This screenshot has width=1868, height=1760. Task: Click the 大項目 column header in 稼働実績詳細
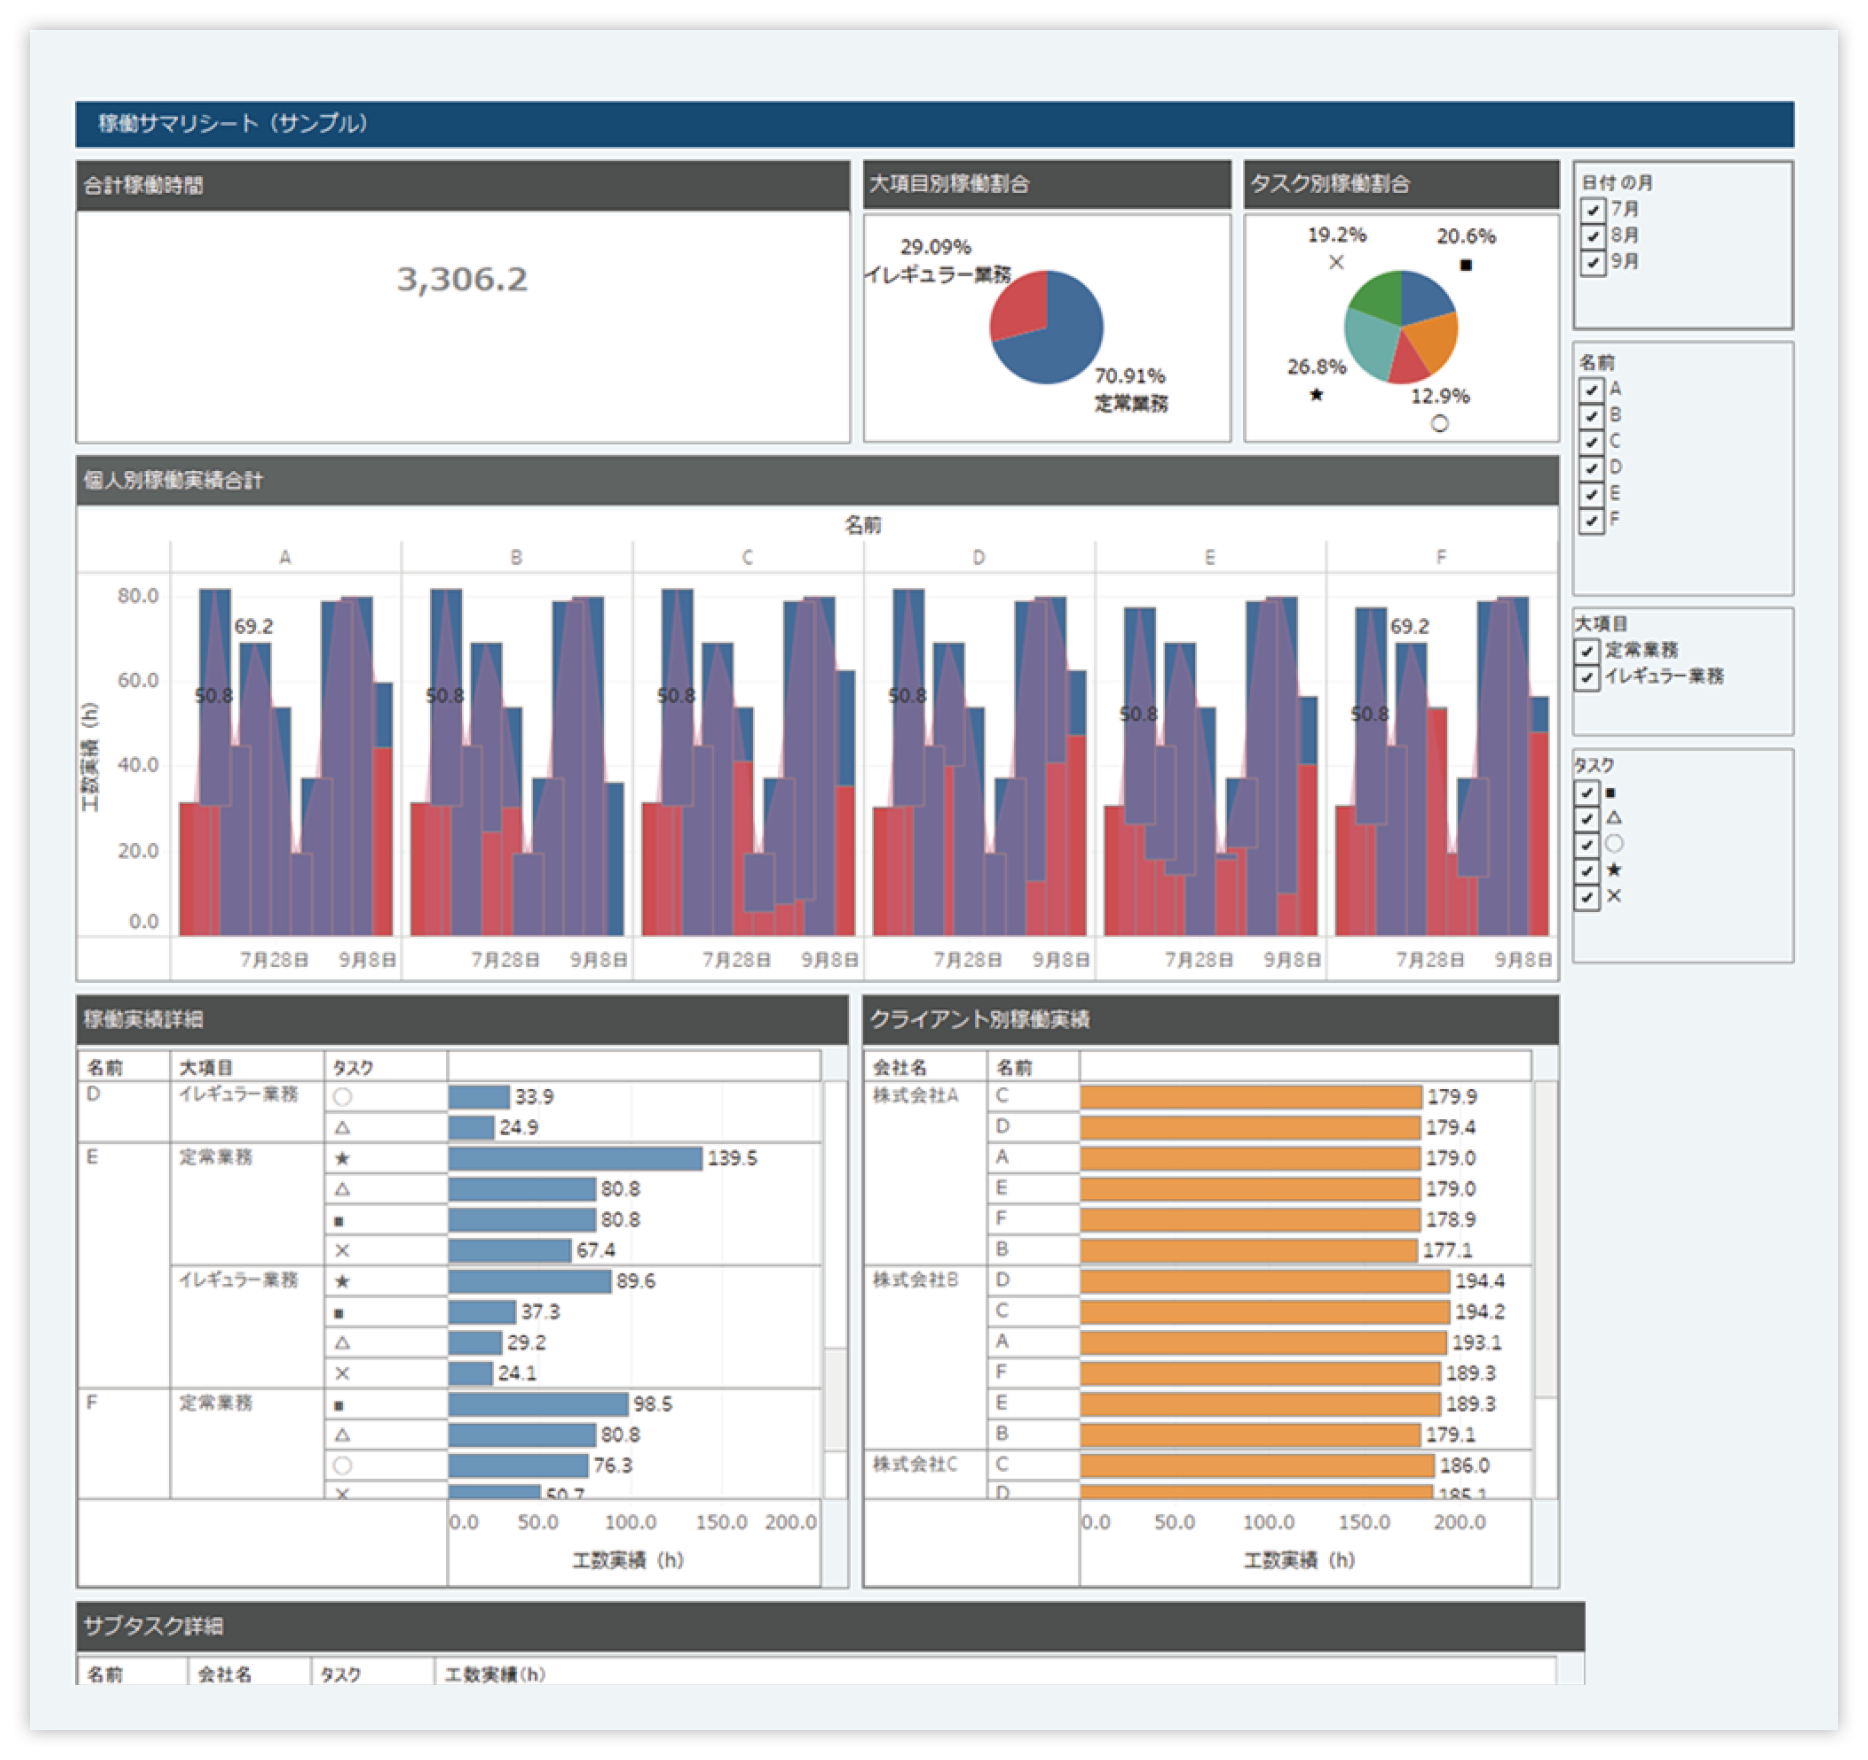click(206, 1069)
